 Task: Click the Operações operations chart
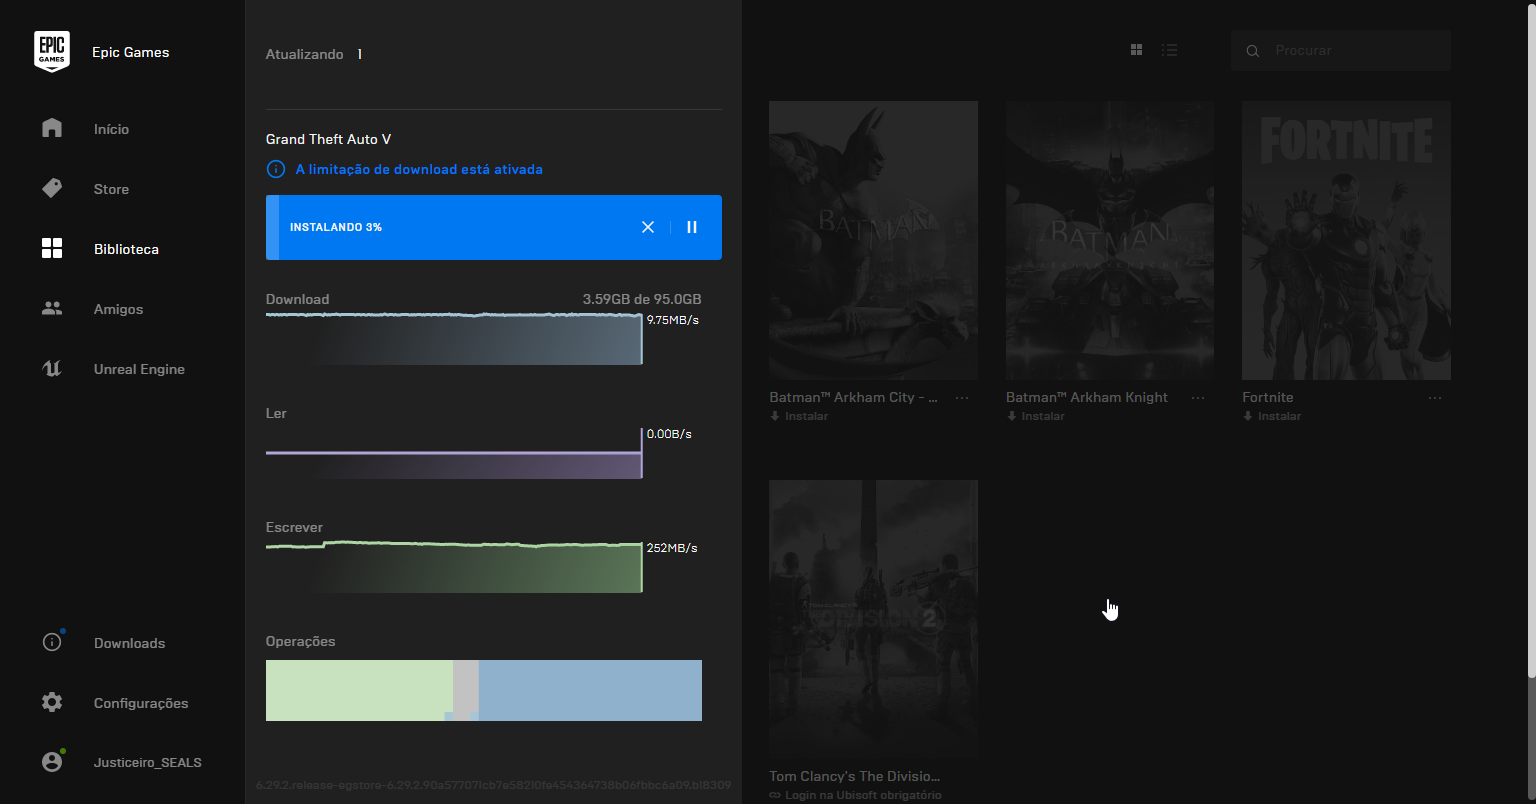click(x=484, y=690)
